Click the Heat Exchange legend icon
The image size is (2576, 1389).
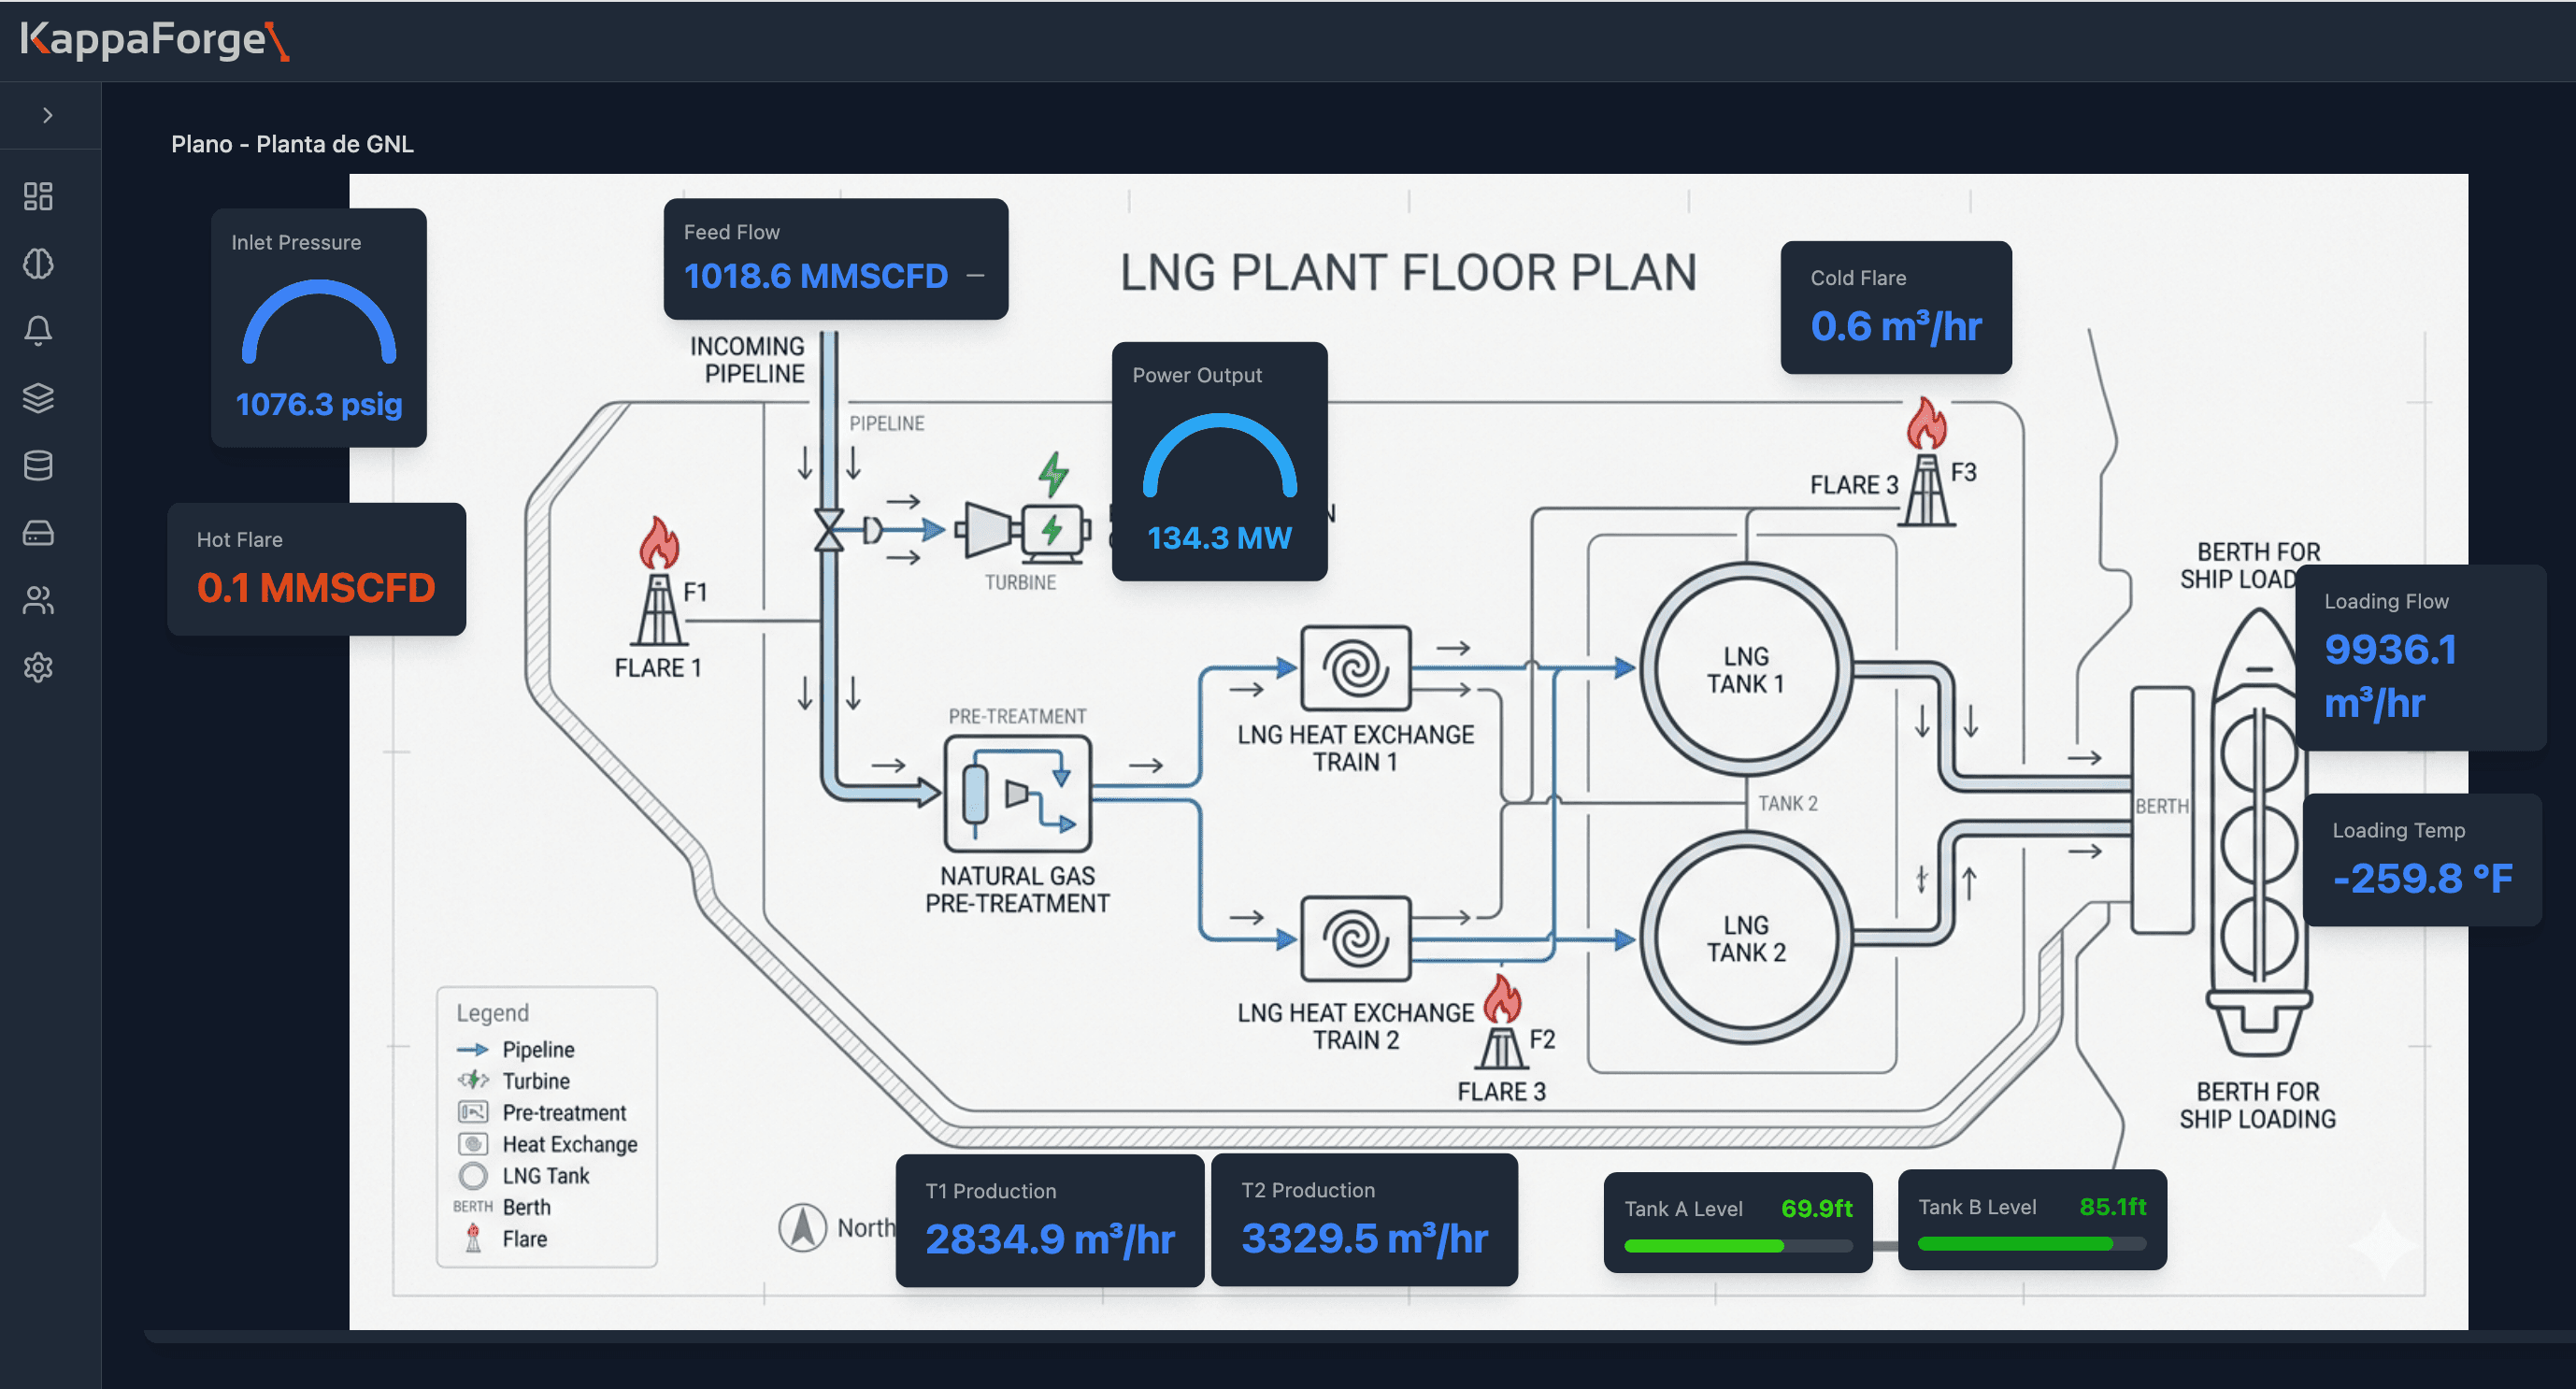click(x=473, y=1144)
